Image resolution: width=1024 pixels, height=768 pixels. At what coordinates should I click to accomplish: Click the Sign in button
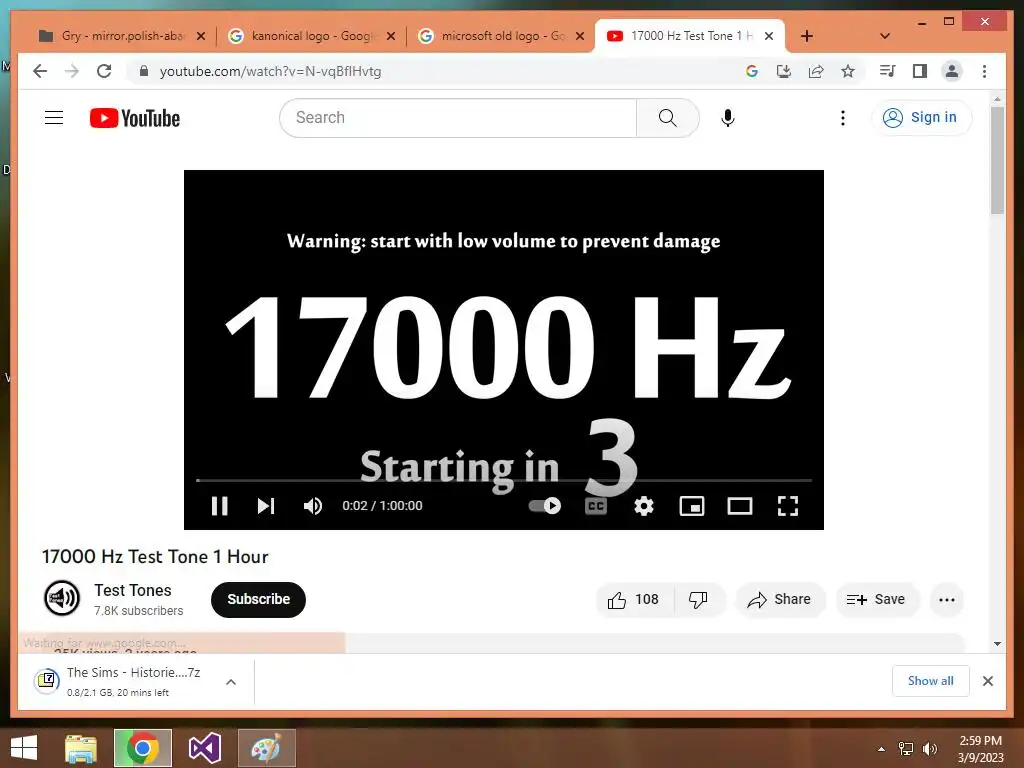pyautogui.click(x=921, y=118)
